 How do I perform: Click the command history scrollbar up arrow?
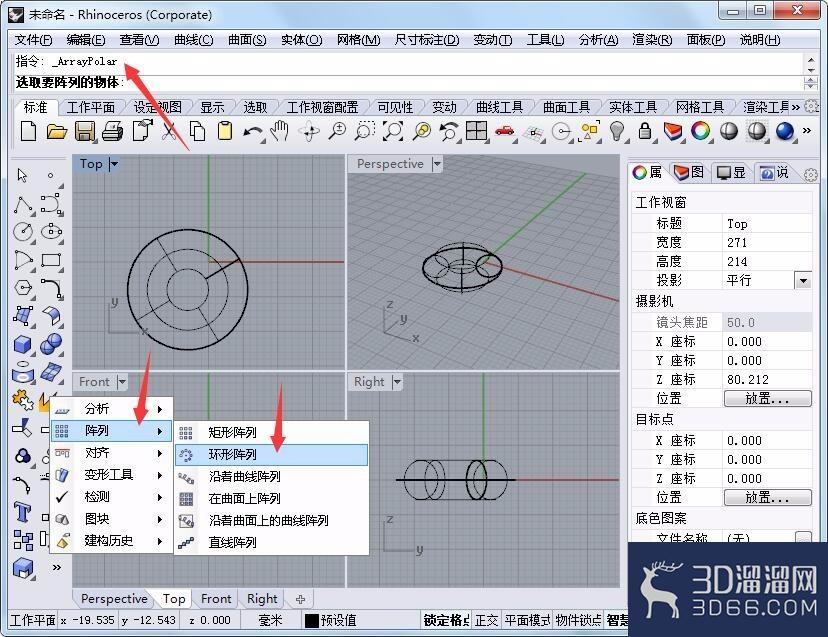coord(811,59)
